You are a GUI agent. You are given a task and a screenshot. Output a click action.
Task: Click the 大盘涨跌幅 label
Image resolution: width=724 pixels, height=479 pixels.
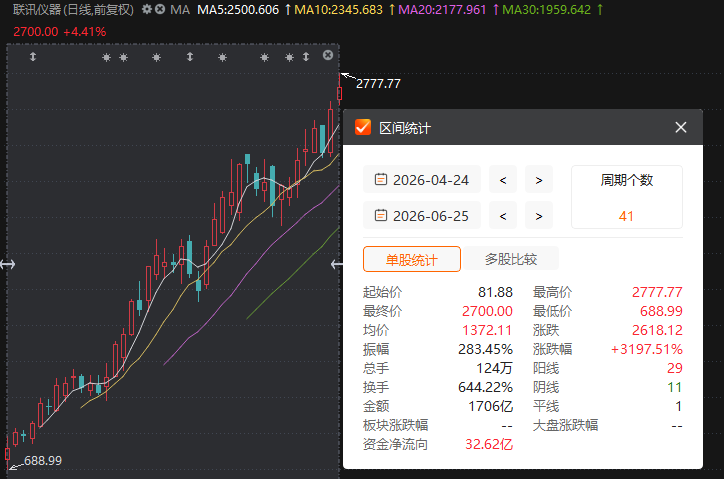(x=565, y=425)
